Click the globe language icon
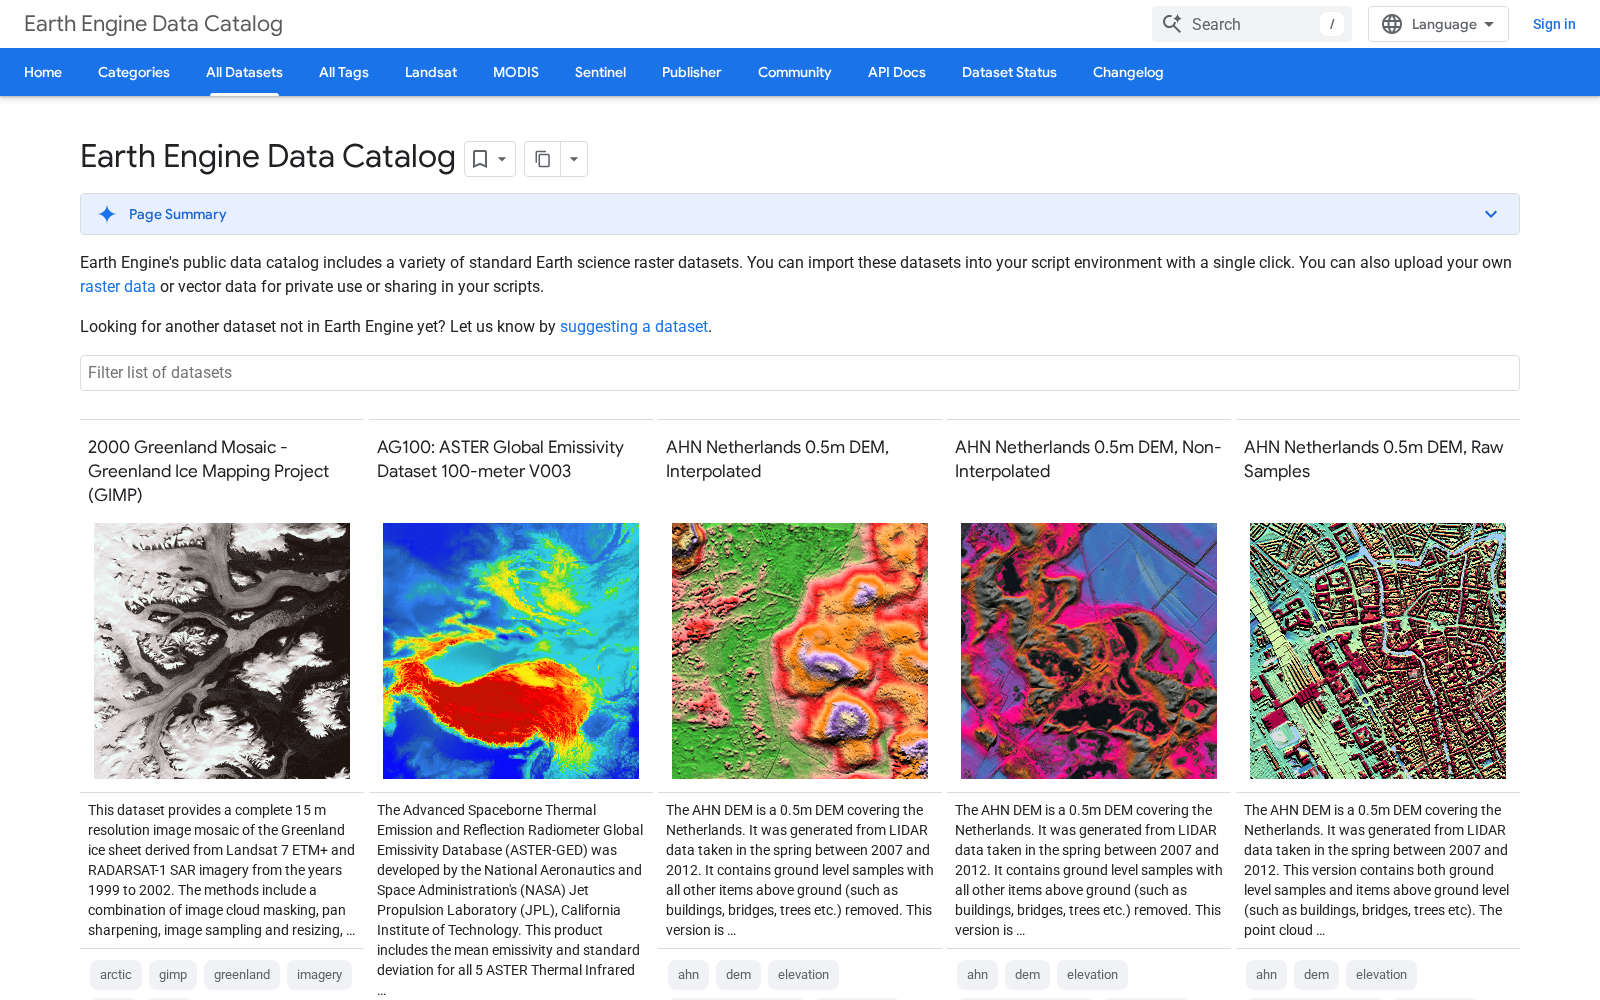Viewport: 1600px width, 1000px height. pos(1392,24)
